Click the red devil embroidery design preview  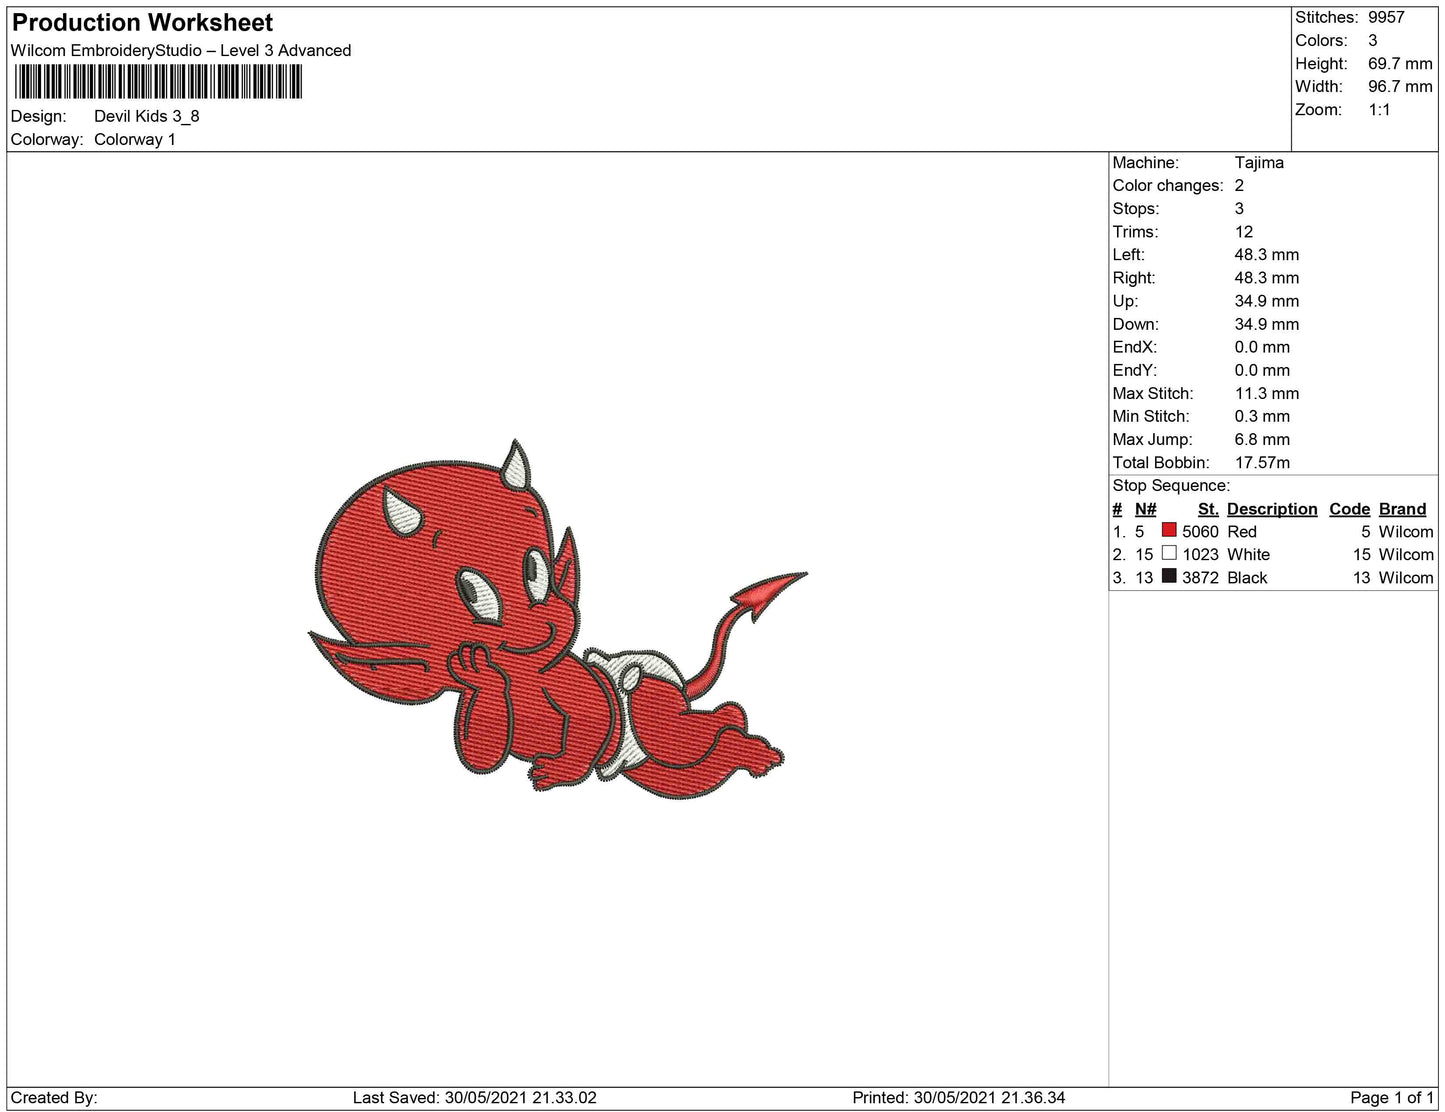tap(558, 618)
